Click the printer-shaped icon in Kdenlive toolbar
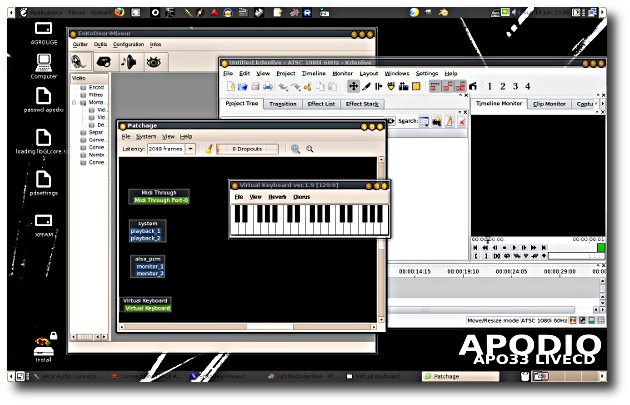 [x=268, y=86]
